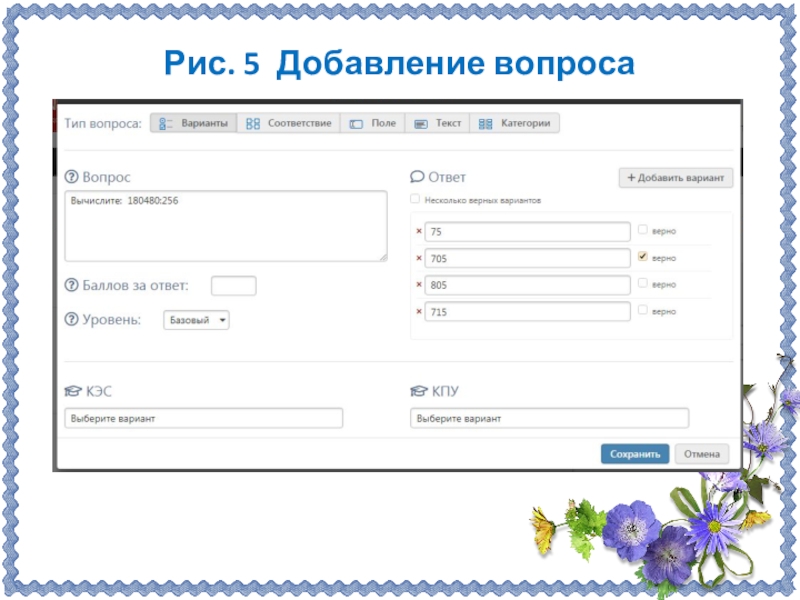Select the Категории question type tab
The width and height of the screenshot is (800, 600).
[x=515, y=124]
